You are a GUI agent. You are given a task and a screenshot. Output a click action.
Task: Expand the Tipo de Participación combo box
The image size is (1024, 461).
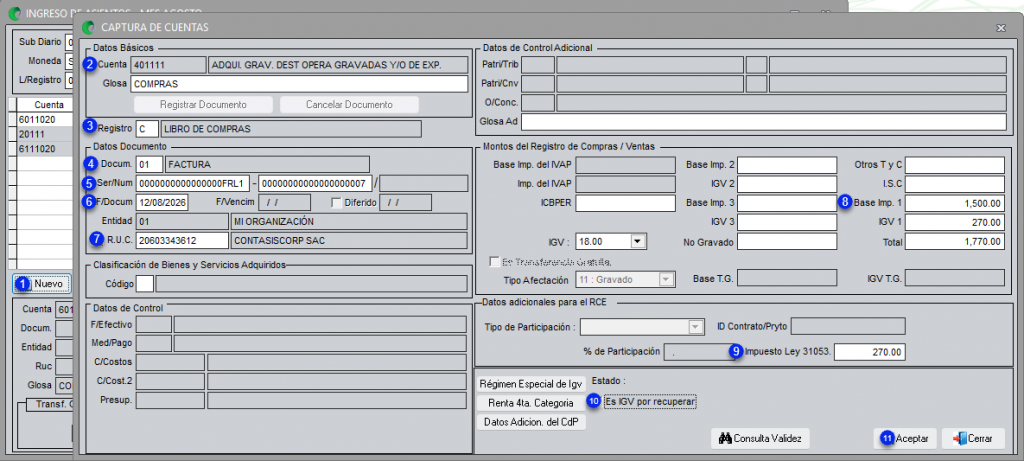[697, 326]
